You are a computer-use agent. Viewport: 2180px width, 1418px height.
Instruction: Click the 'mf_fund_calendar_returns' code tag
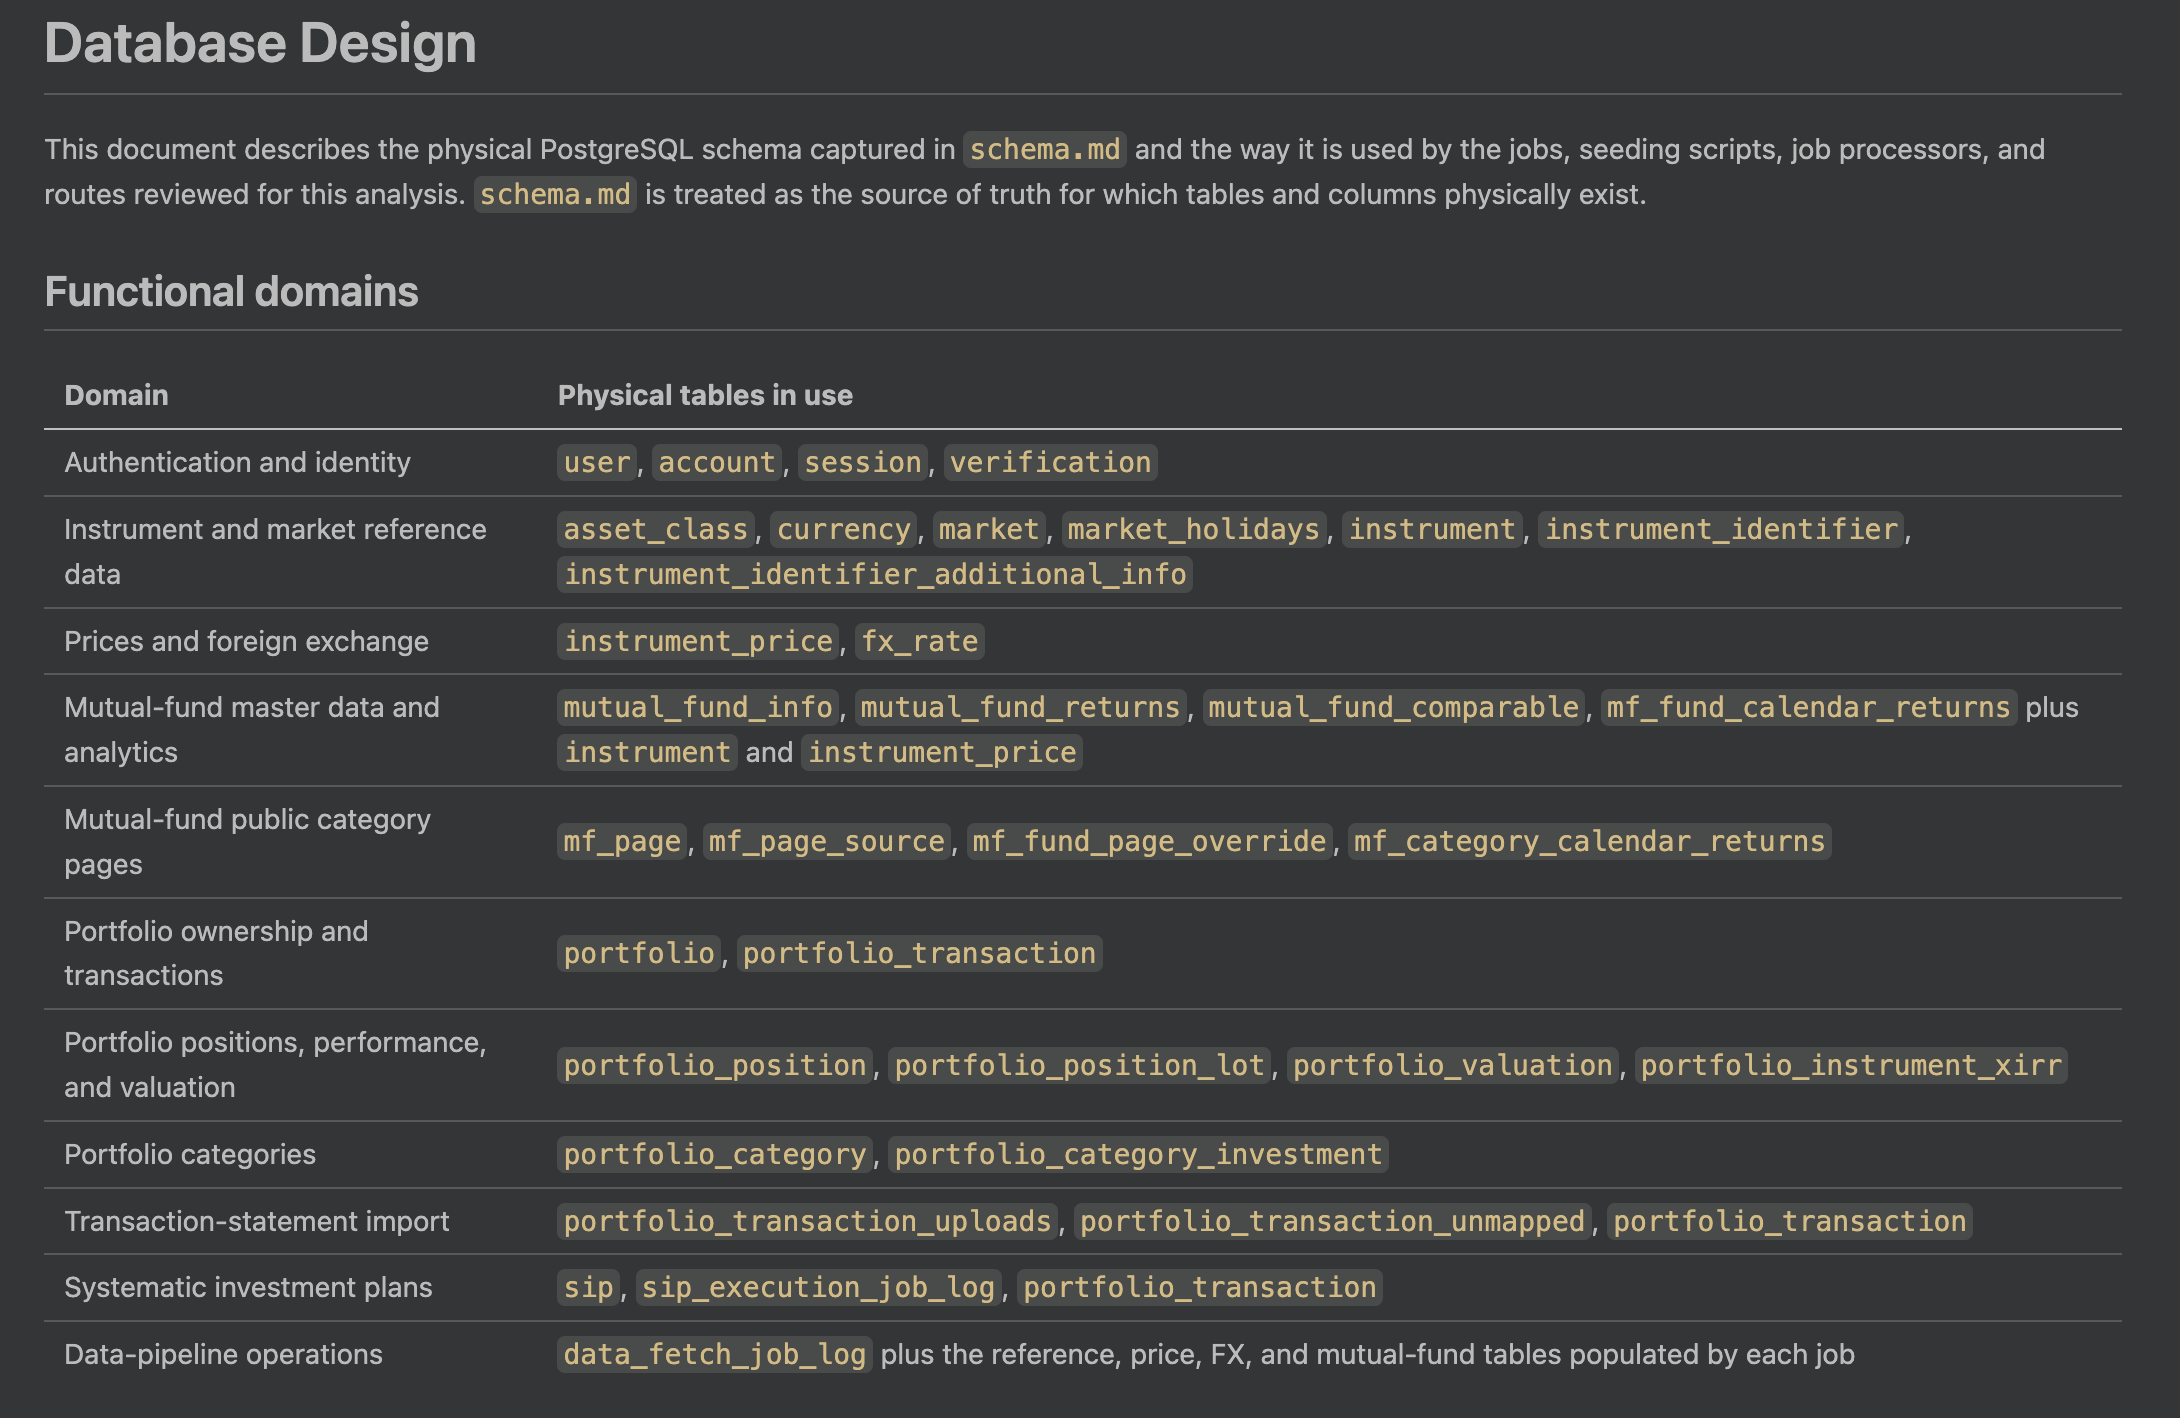pos(1809,707)
